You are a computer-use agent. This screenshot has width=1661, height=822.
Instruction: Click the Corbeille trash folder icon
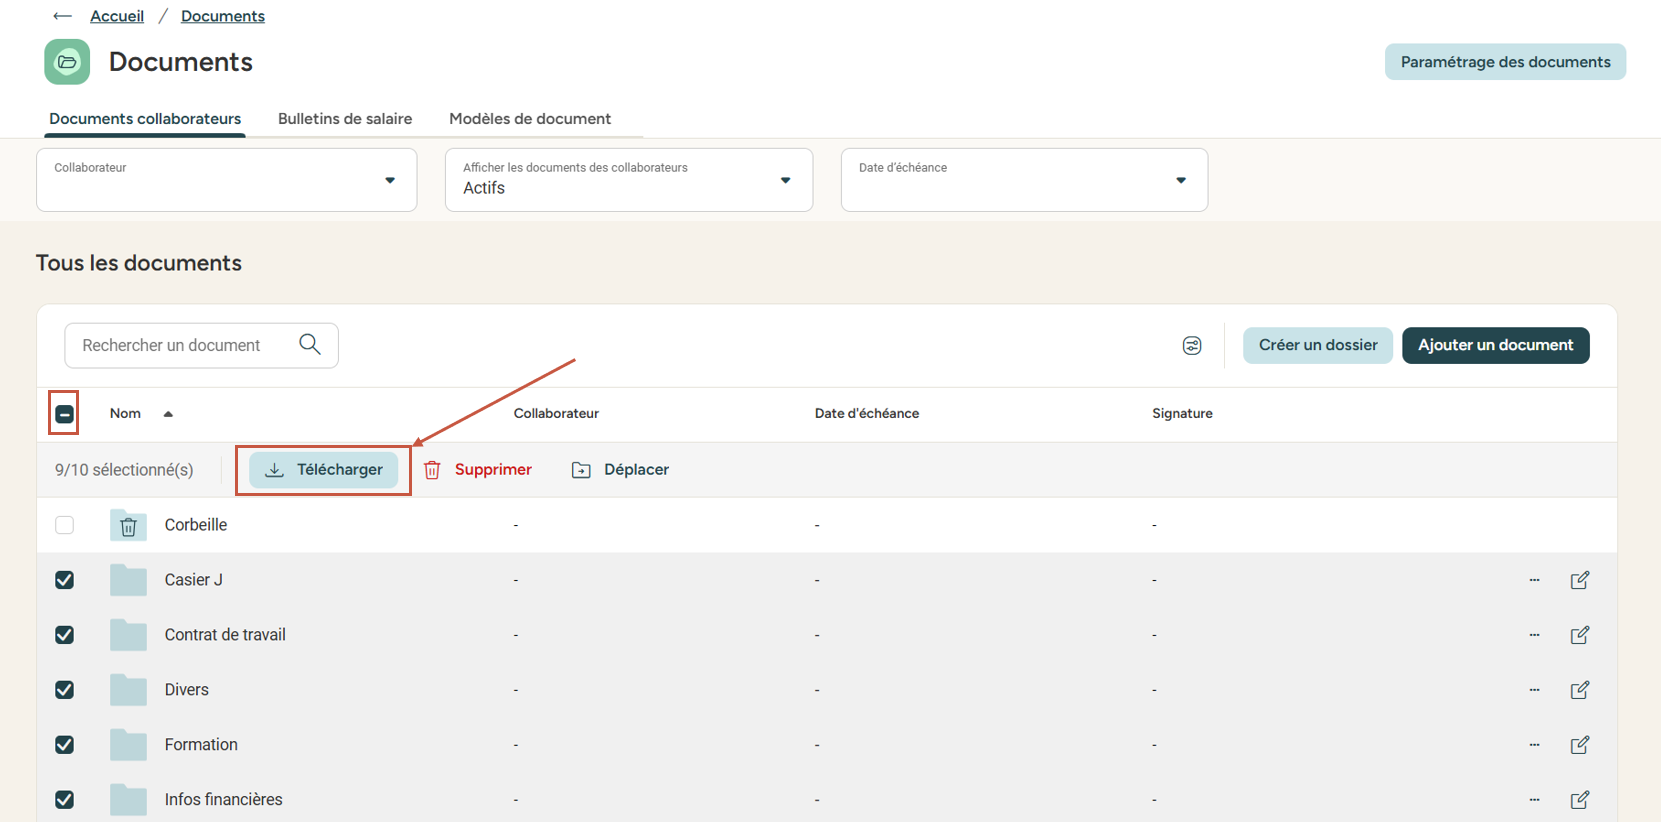coord(128,526)
